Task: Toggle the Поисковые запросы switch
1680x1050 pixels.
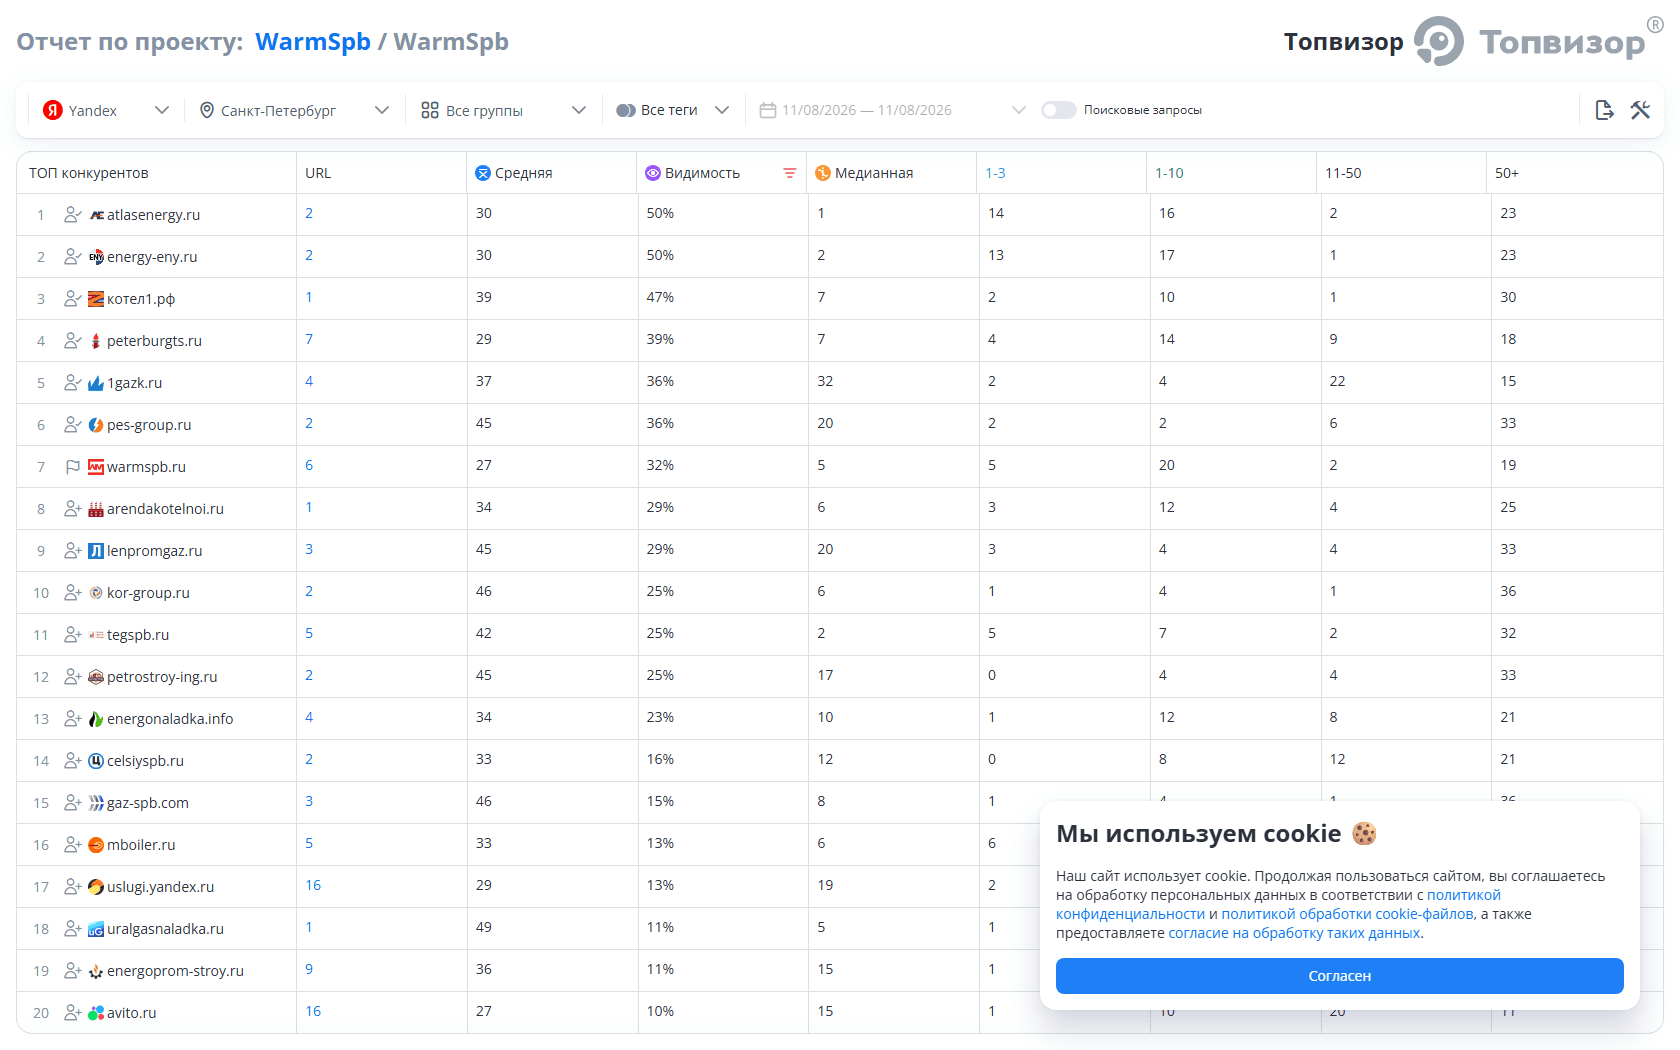Action: coord(1058,110)
